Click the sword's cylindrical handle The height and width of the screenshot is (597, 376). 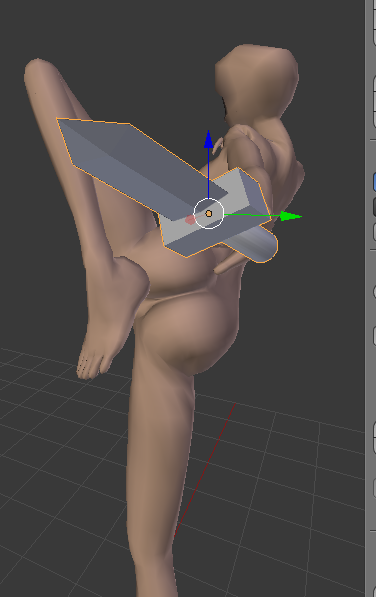pos(255,244)
